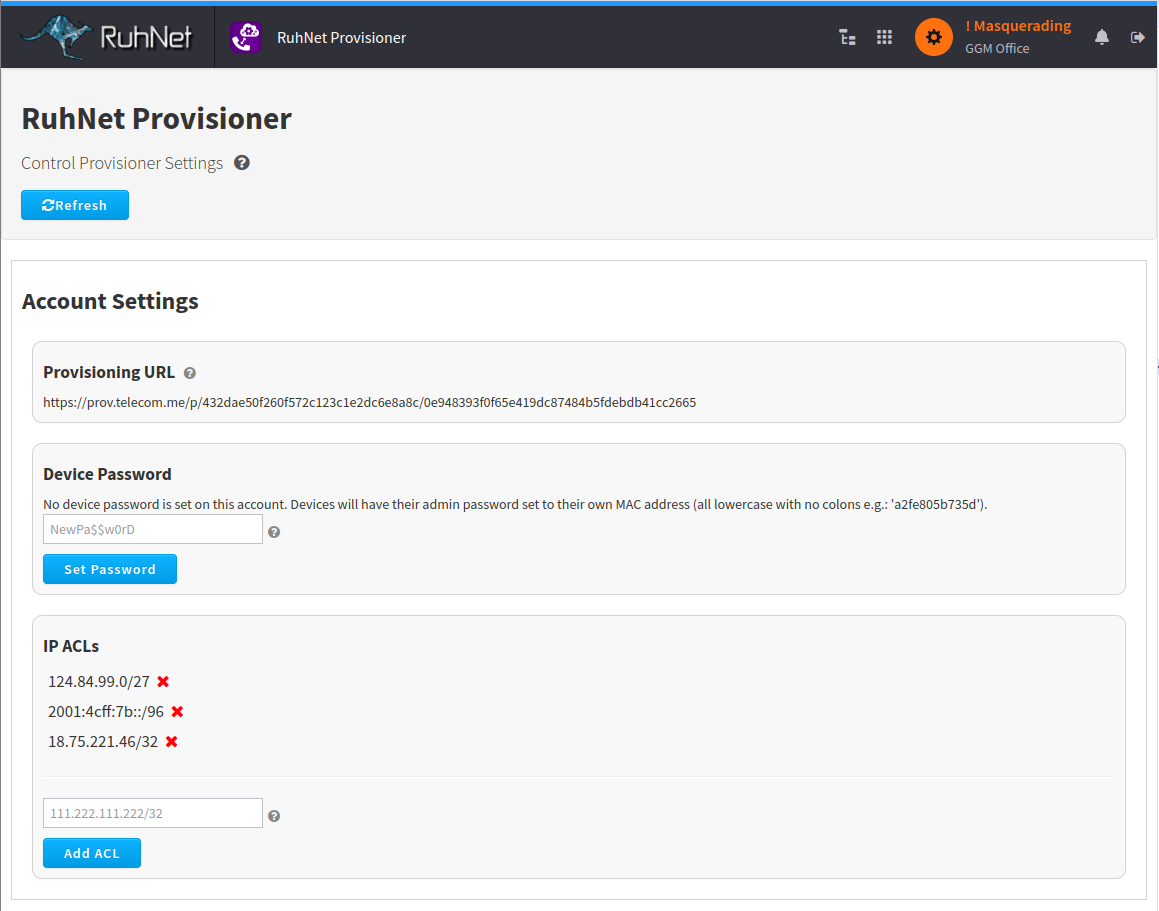This screenshot has width=1159, height=911.
Task: Click the orange gear account icon
Action: click(x=933, y=38)
